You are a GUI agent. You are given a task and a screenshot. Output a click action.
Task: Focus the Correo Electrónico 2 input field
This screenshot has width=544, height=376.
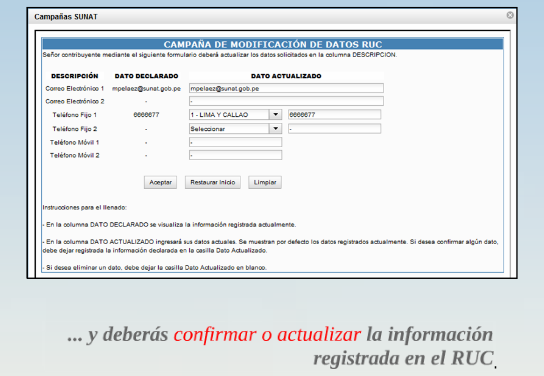click(x=286, y=101)
